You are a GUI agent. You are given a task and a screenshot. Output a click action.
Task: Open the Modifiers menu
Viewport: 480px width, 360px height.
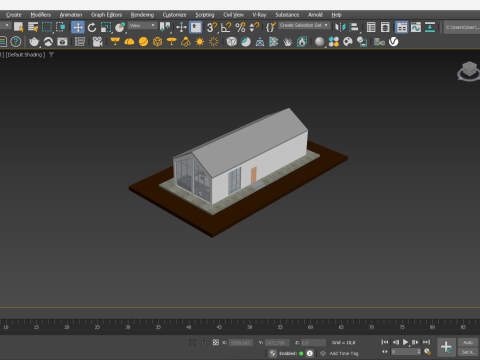pos(41,15)
